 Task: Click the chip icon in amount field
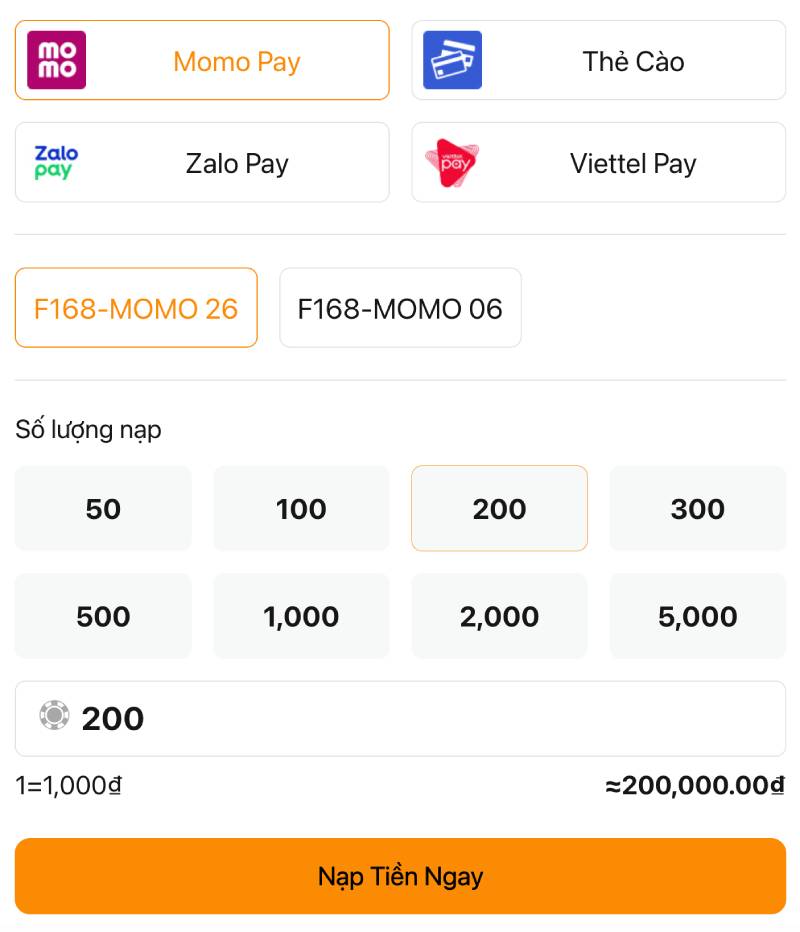point(54,715)
